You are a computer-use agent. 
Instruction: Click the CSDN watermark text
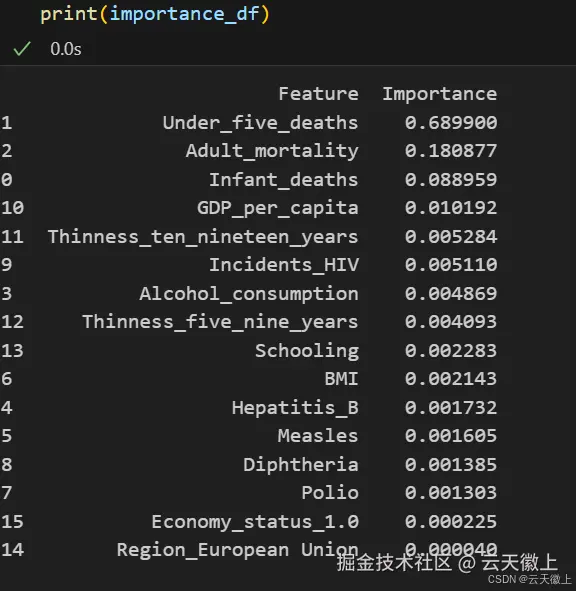(530, 579)
